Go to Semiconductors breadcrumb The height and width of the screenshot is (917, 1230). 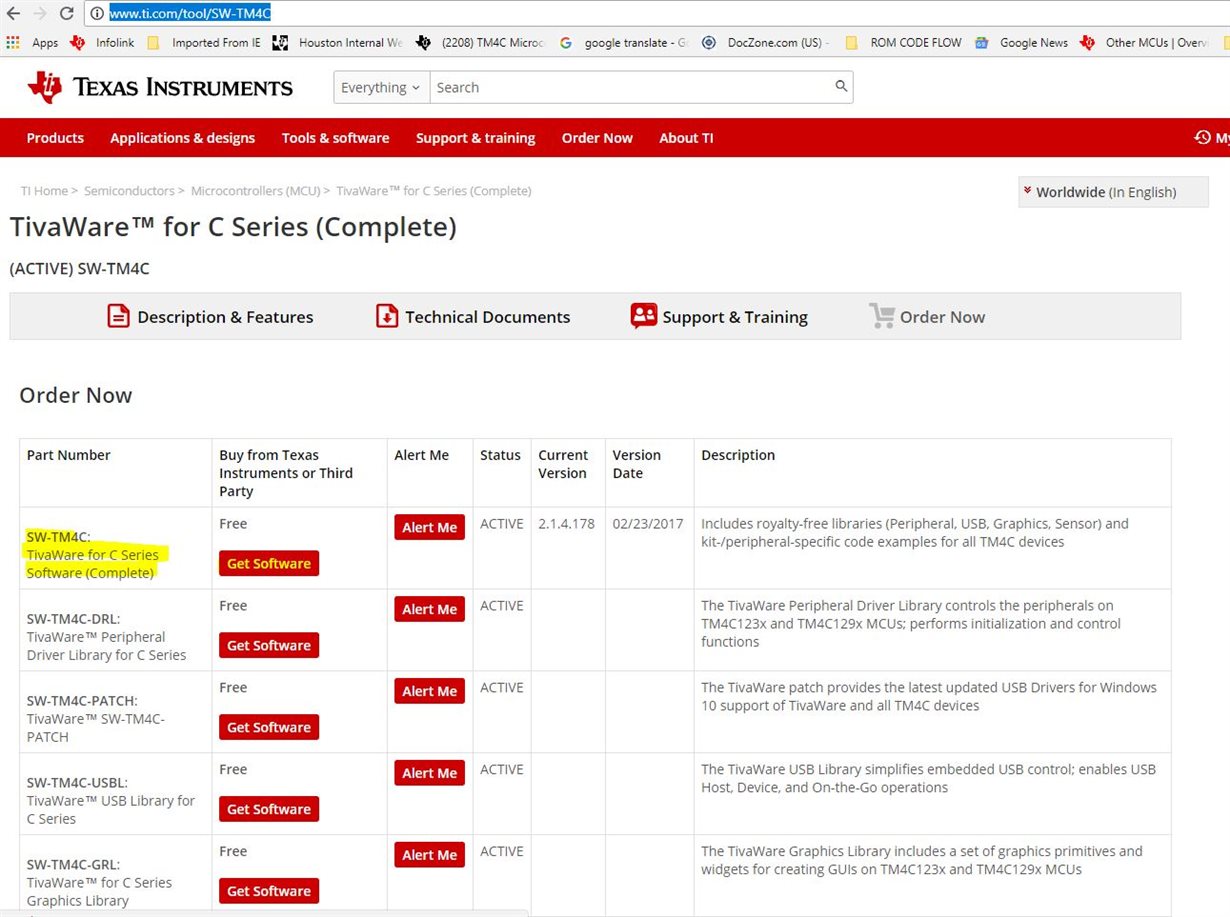[x=129, y=190]
